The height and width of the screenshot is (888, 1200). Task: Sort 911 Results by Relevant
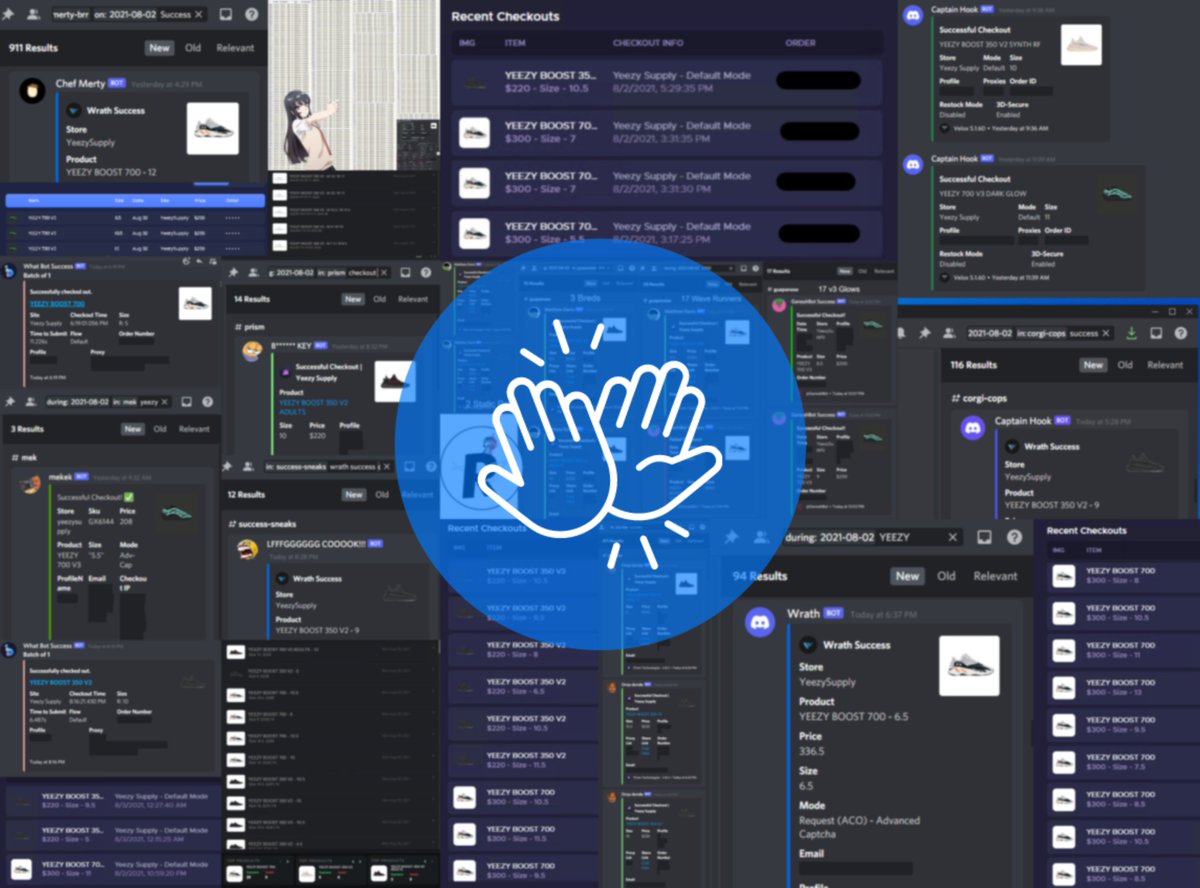(235, 47)
